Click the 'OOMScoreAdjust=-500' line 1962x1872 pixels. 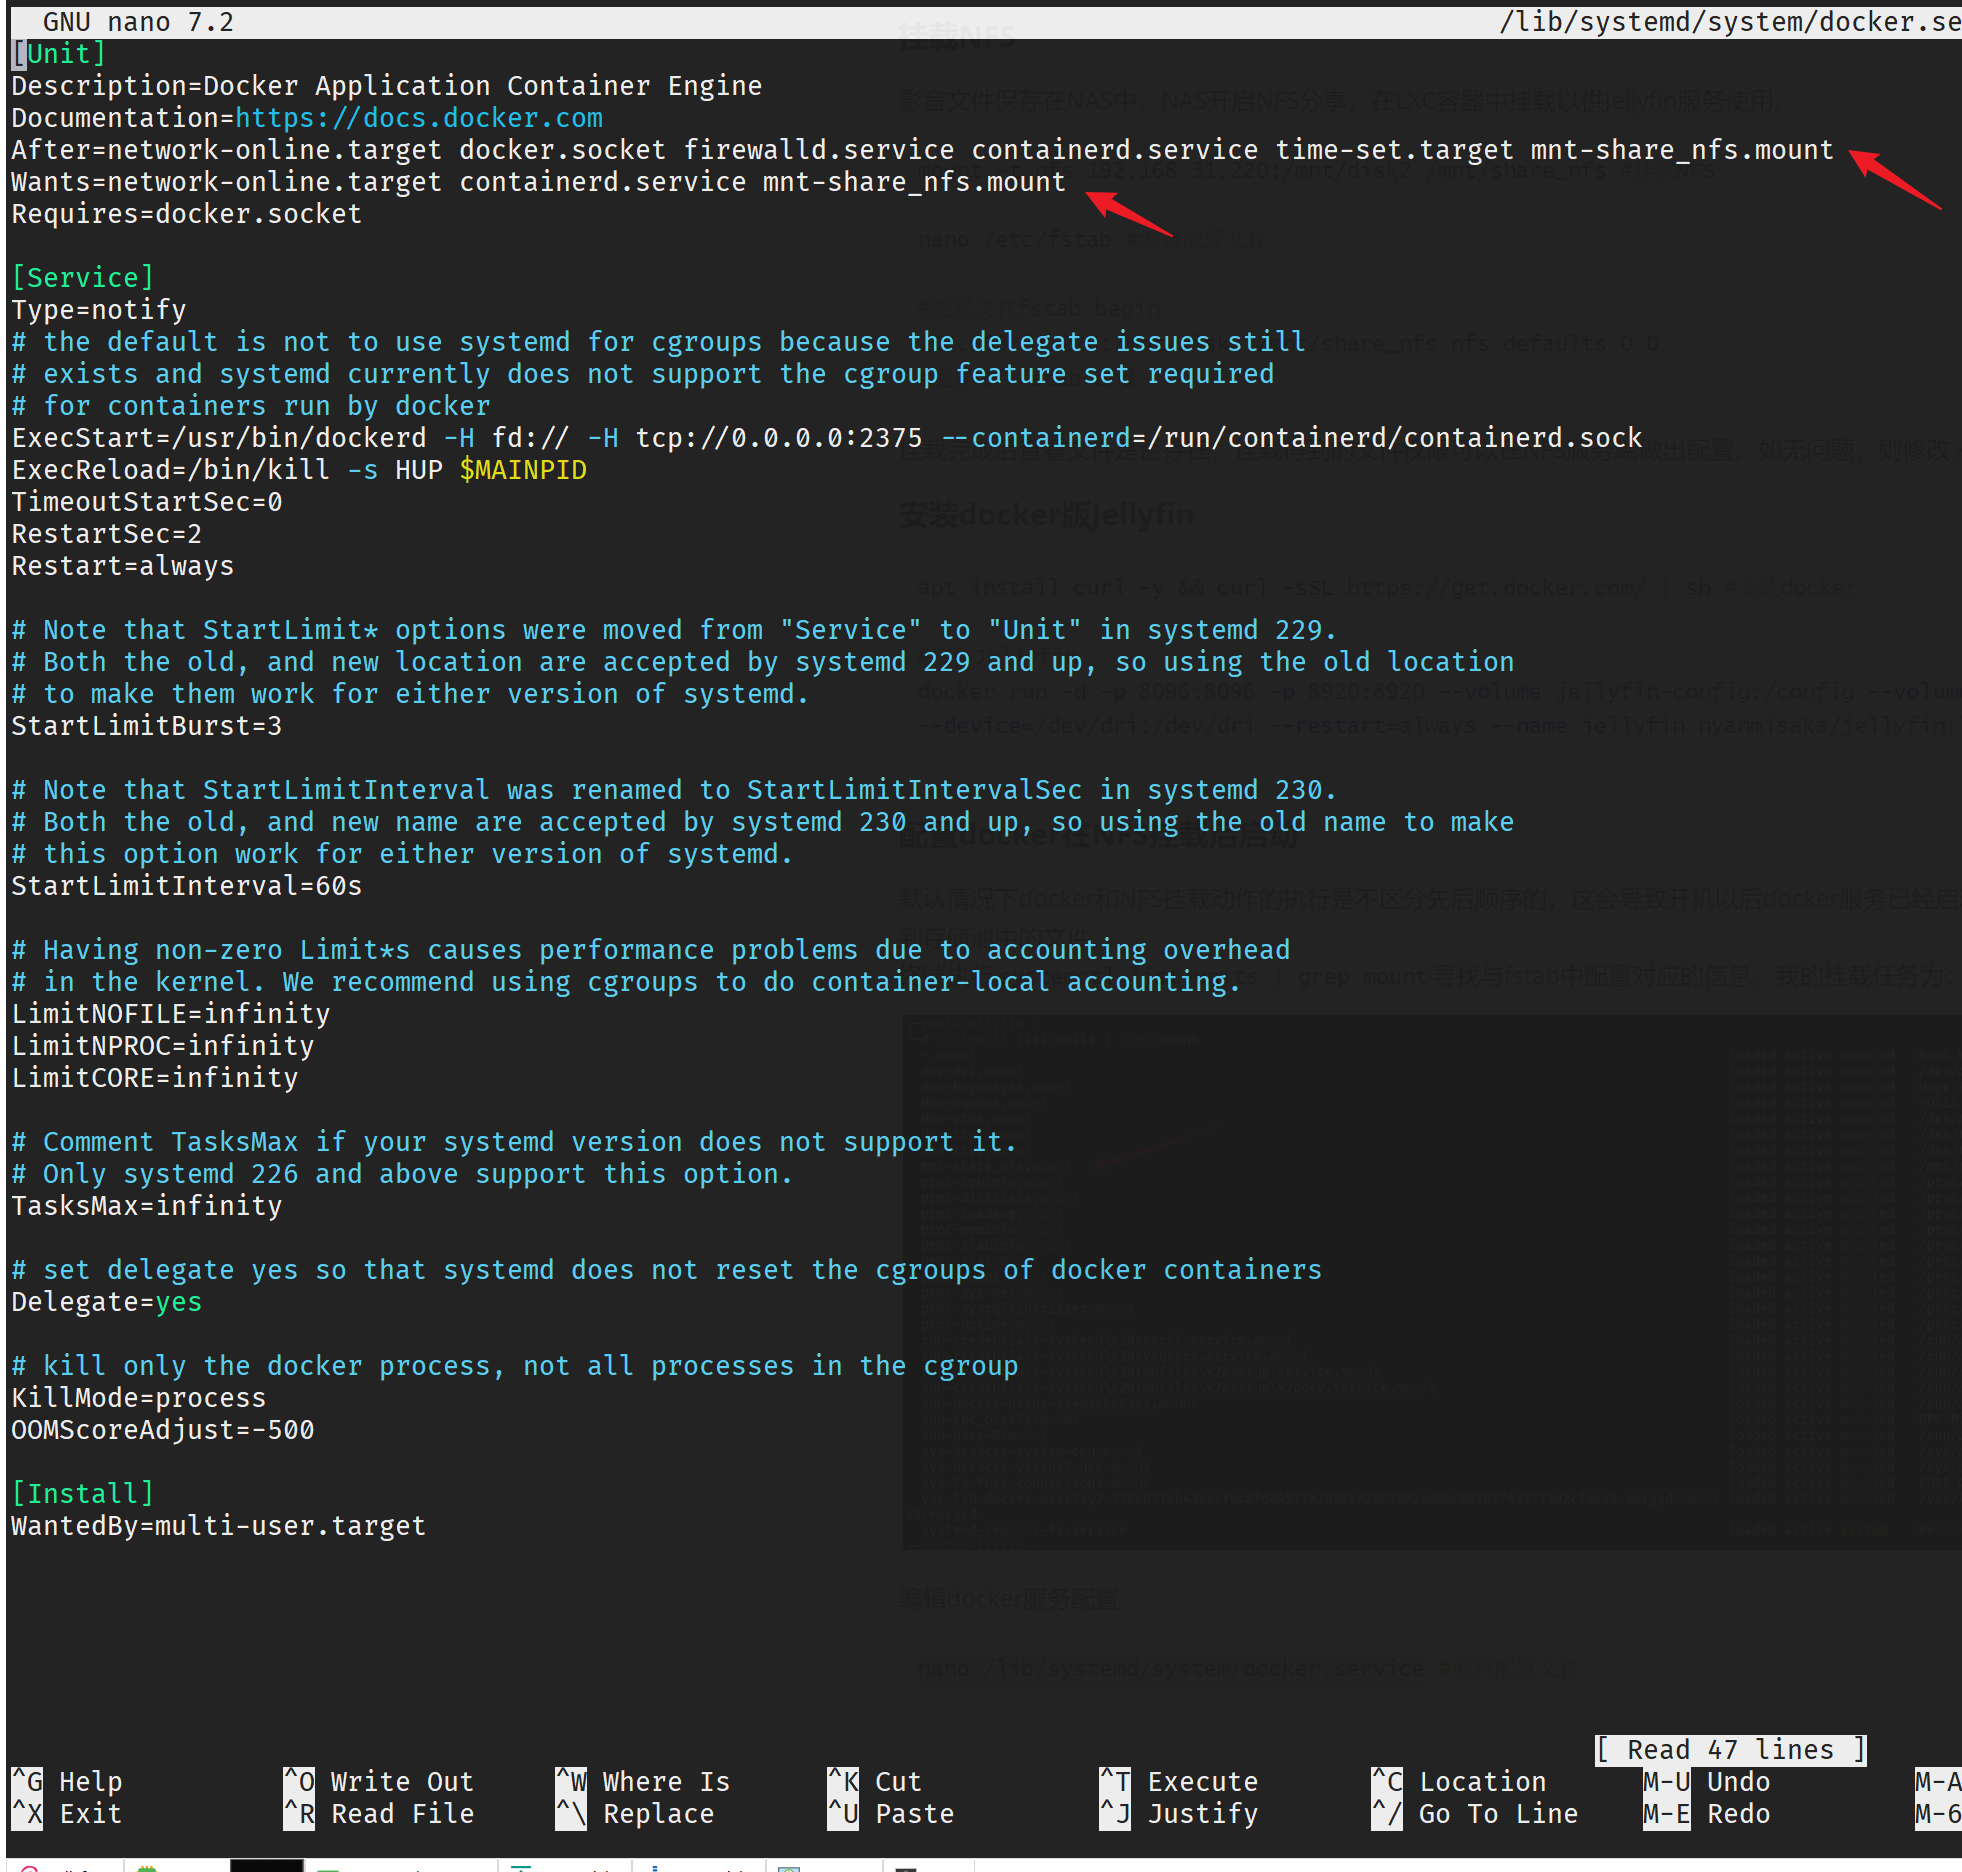pyautogui.click(x=163, y=1430)
